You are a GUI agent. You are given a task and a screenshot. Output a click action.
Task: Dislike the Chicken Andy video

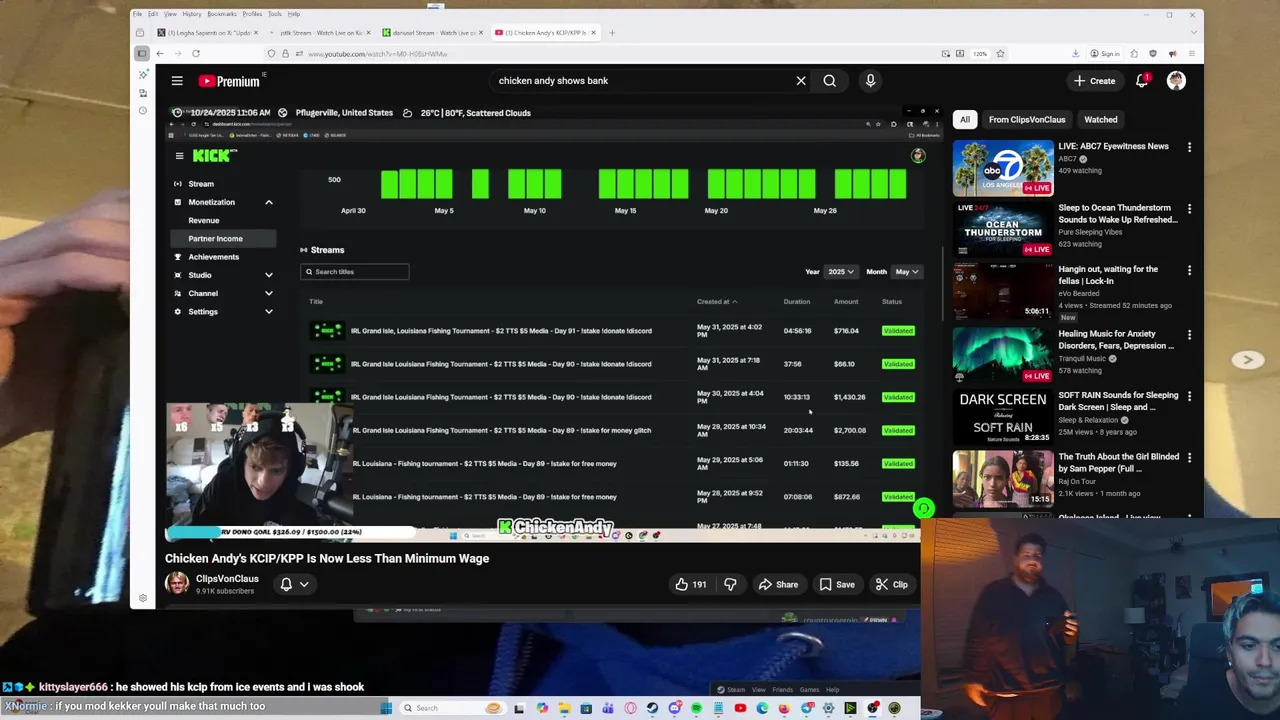tap(730, 584)
